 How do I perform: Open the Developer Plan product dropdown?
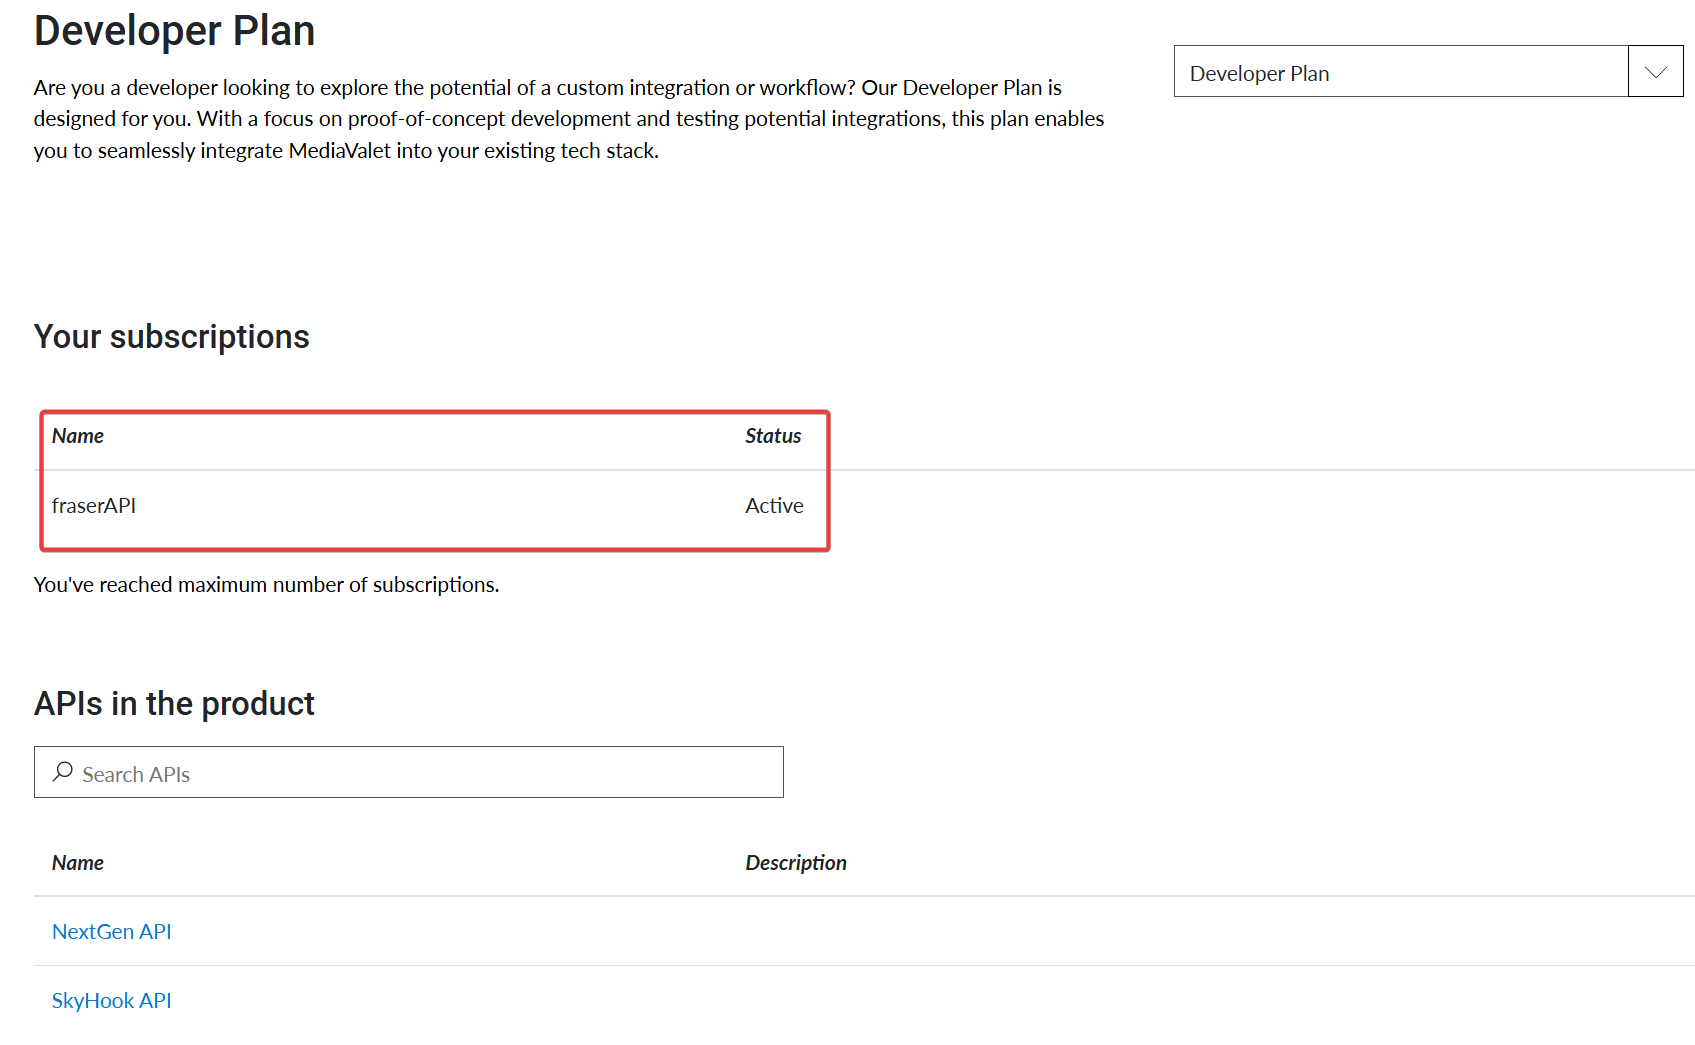click(1428, 71)
